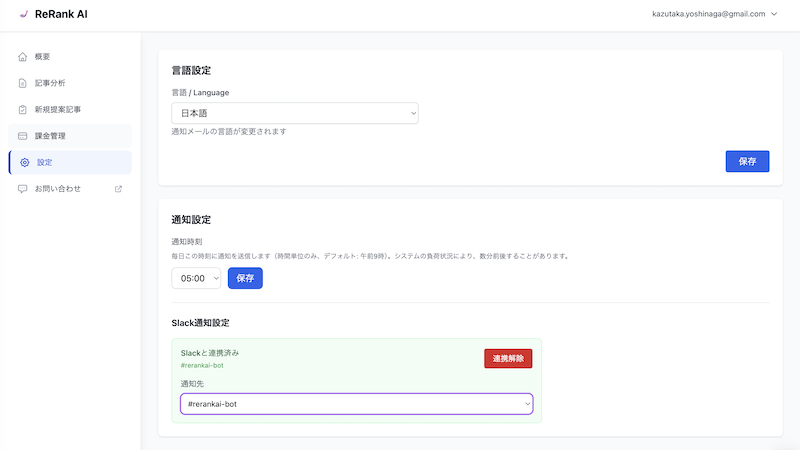Select 設定 in the sidebar

pyautogui.click(x=70, y=163)
